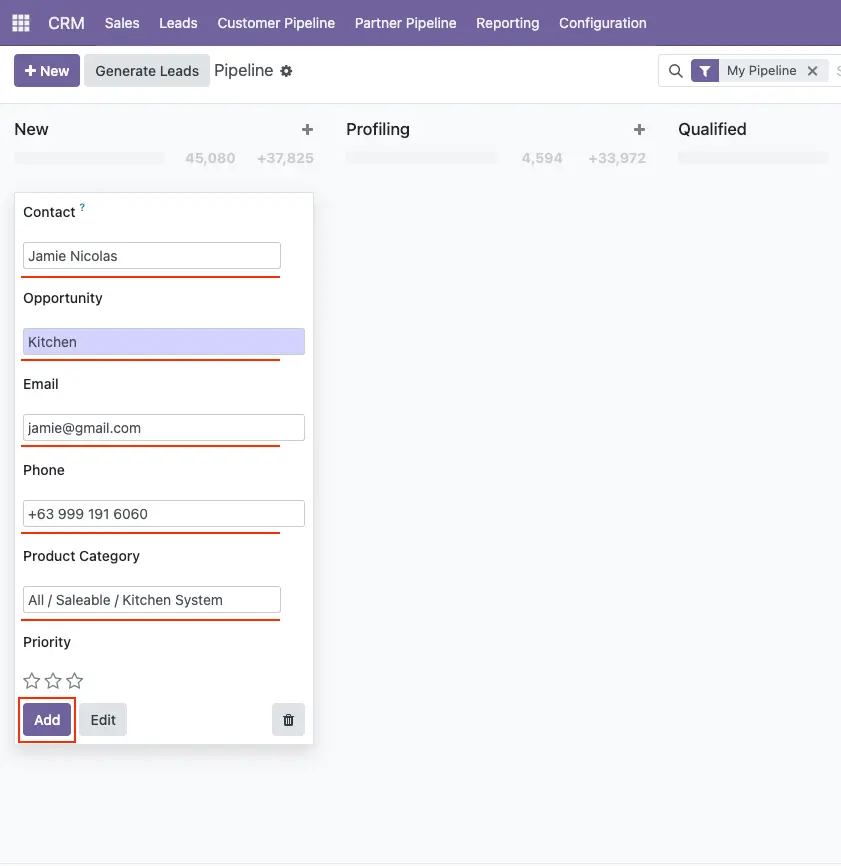
Task: Click the Pipeline settings gear icon
Action: click(x=286, y=71)
